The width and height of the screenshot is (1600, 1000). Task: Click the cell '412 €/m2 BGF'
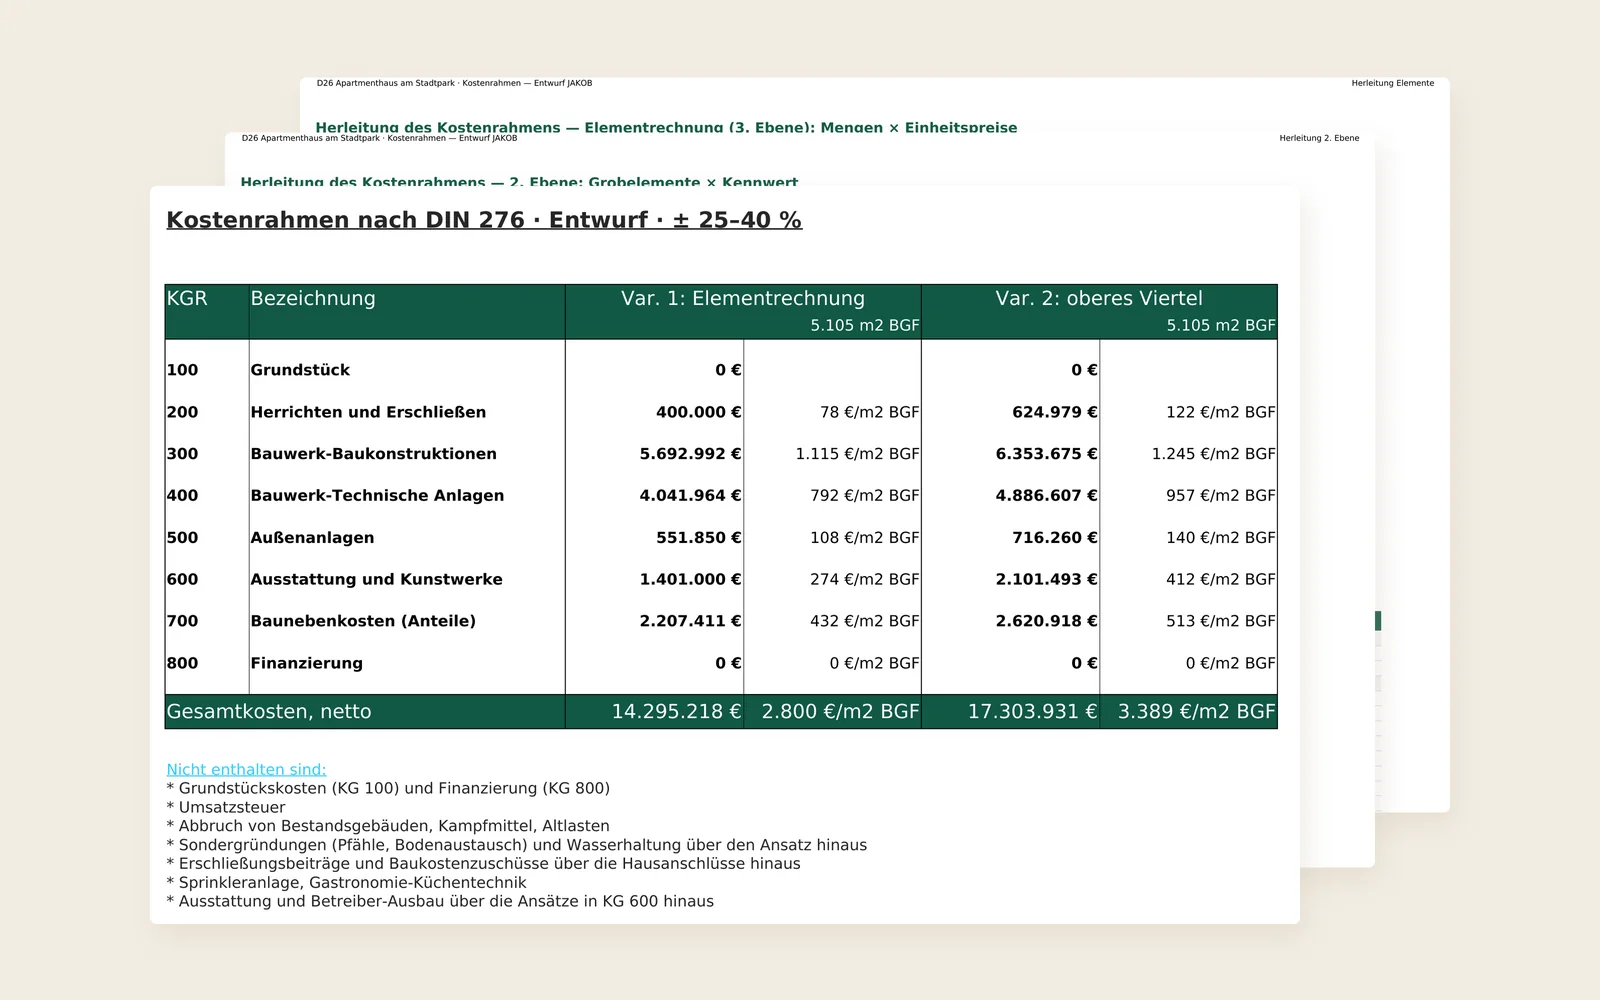[x=1220, y=580]
